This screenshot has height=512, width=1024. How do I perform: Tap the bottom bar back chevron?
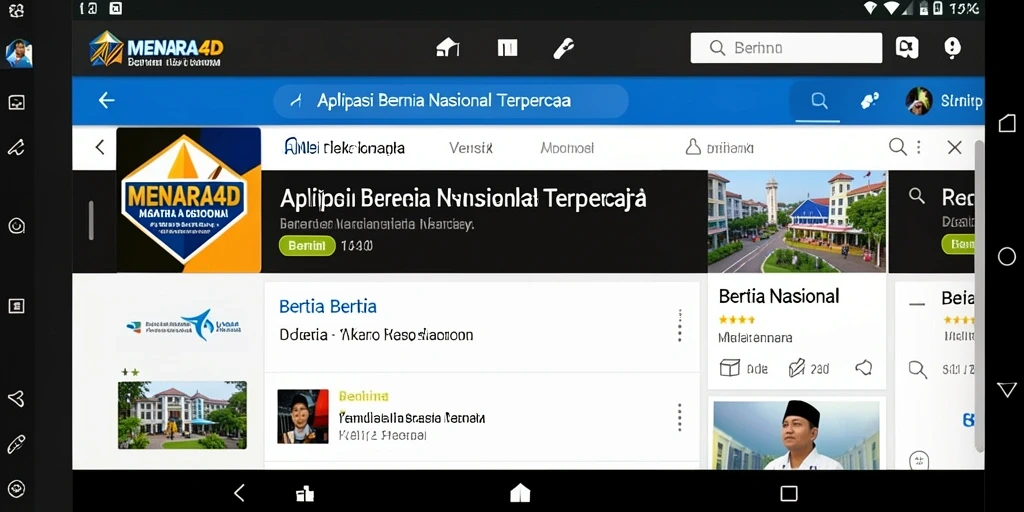239,492
